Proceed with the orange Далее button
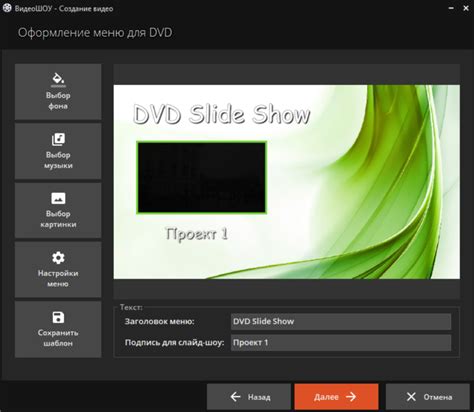474x412 pixels. (x=336, y=397)
